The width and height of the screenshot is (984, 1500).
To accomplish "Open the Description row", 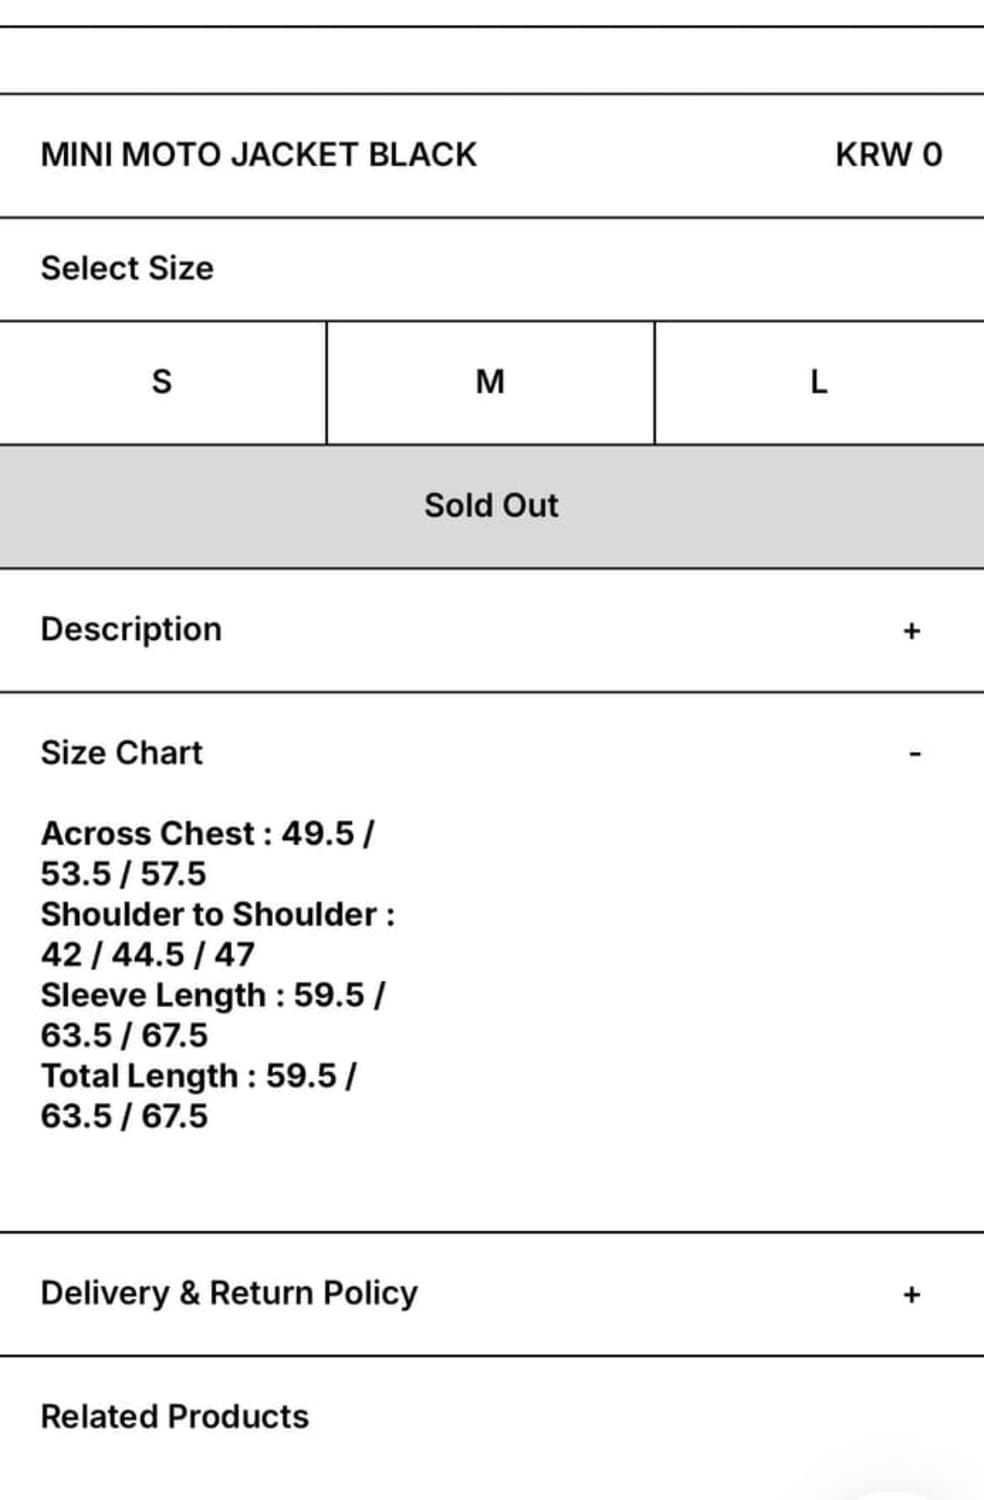I will coord(131,630).
